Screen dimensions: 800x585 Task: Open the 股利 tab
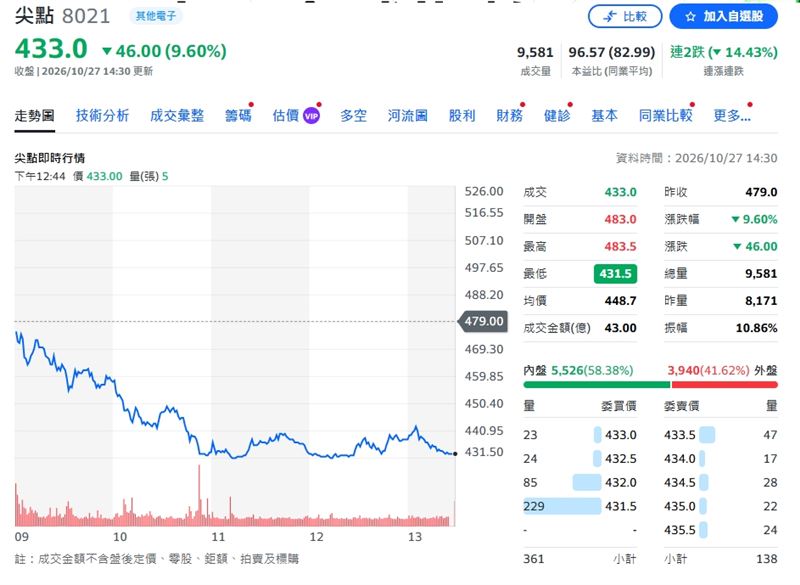462,116
